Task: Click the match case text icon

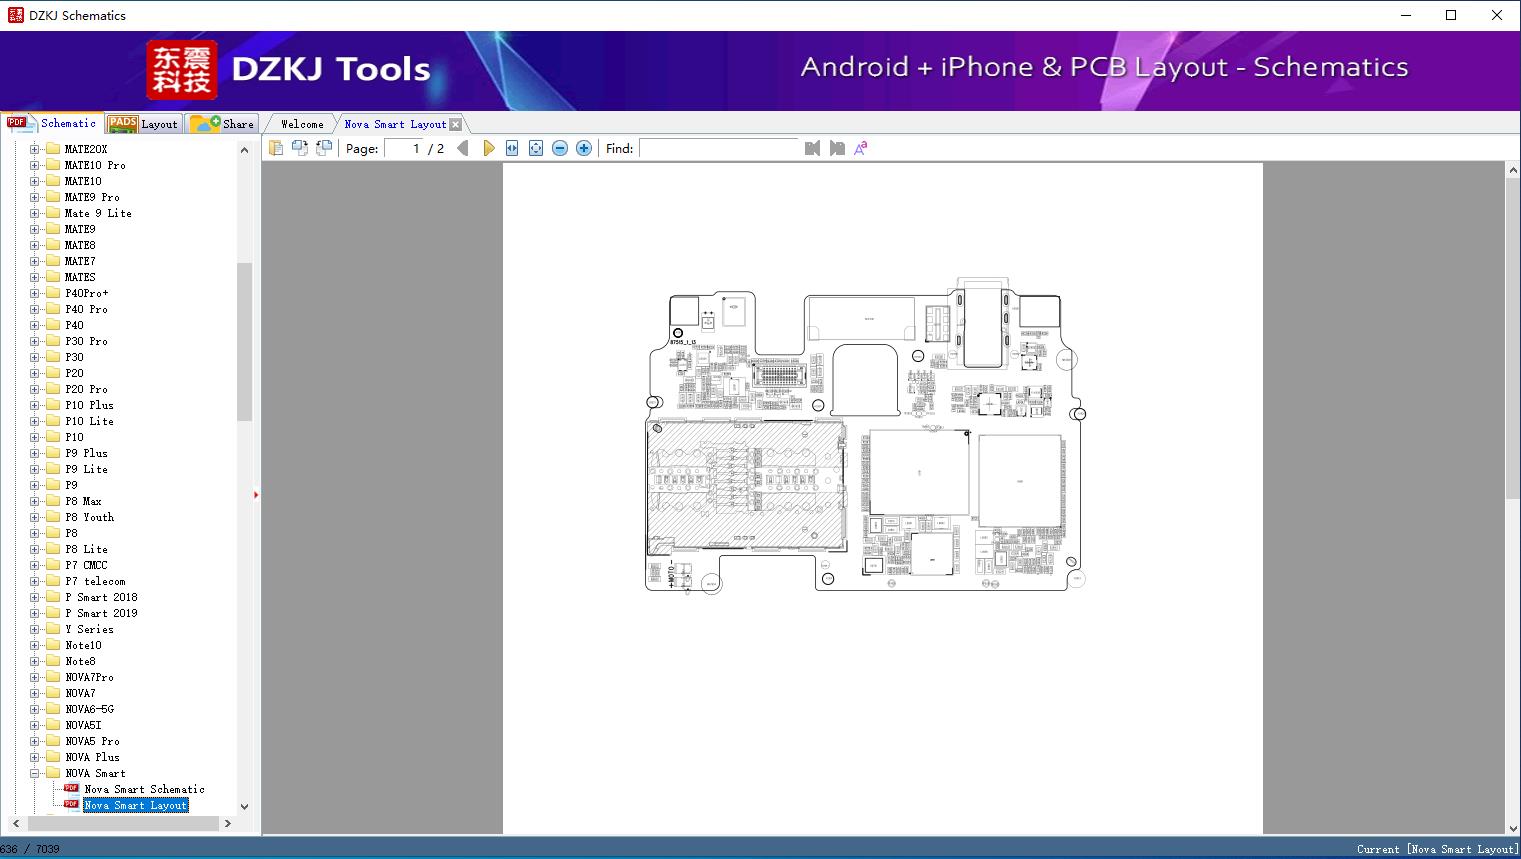Action: click(x=860, y=148)
